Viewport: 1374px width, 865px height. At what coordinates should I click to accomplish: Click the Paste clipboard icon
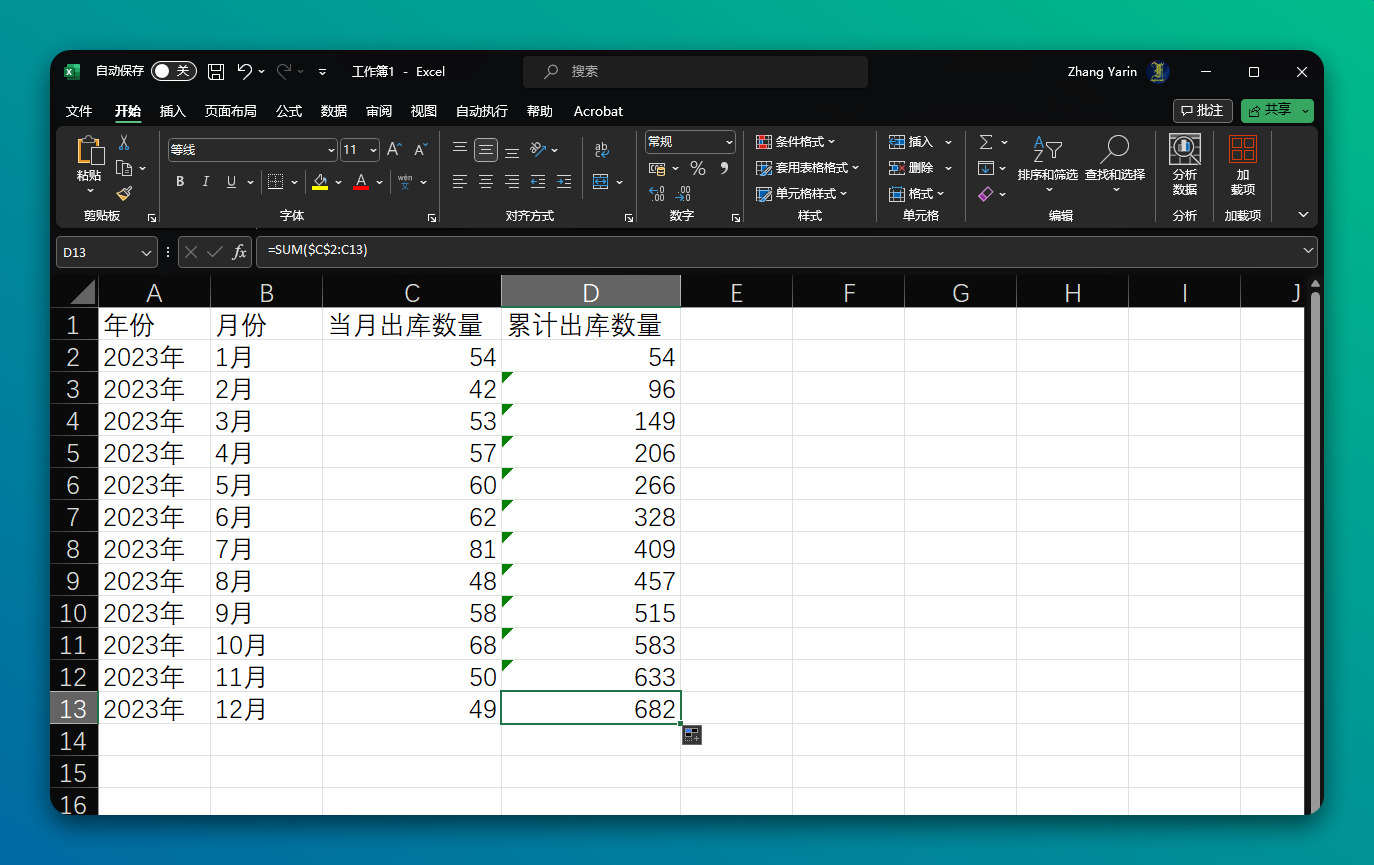pyautogui.click(x=89, y=151)
